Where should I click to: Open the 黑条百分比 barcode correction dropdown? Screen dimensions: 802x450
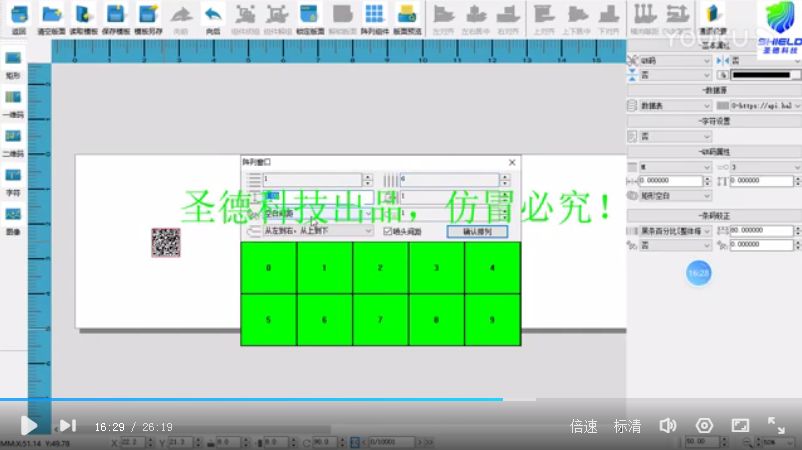coord(675,231)
